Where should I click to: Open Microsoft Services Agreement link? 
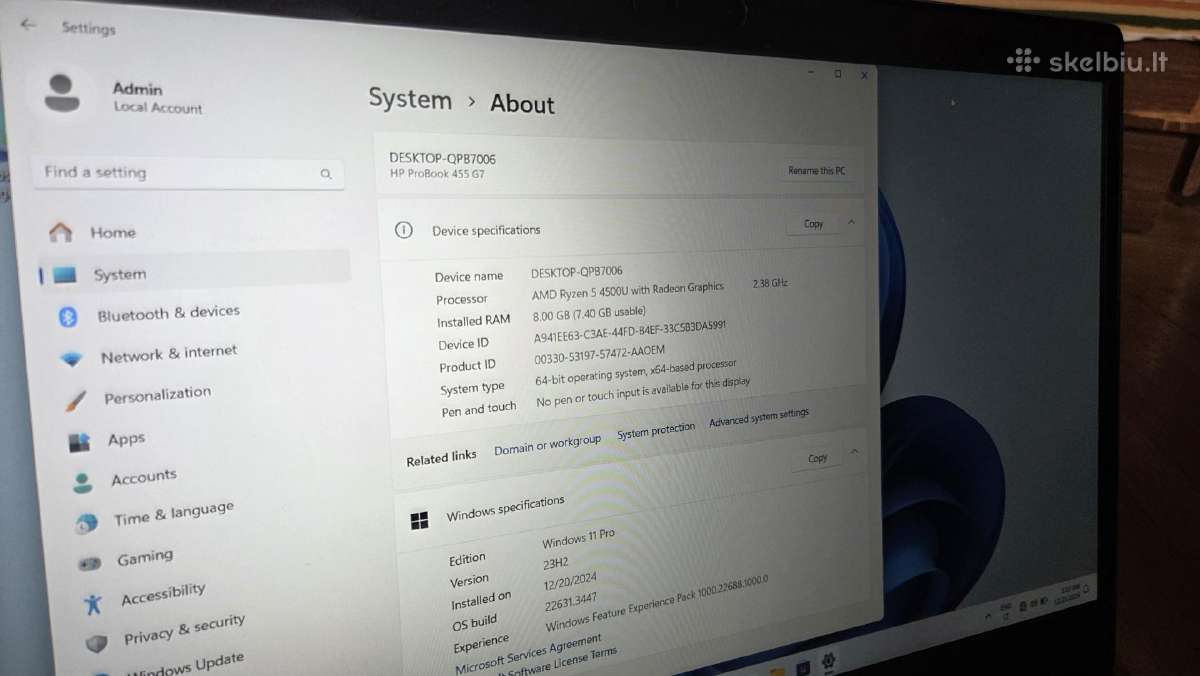(529, 654)
